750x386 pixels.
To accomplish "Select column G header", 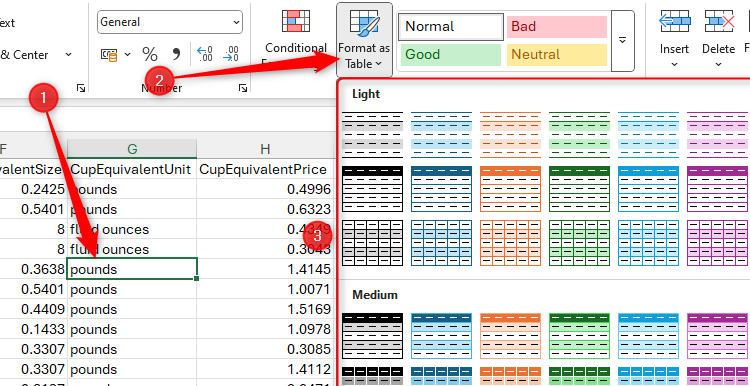I will pos(132,149).
